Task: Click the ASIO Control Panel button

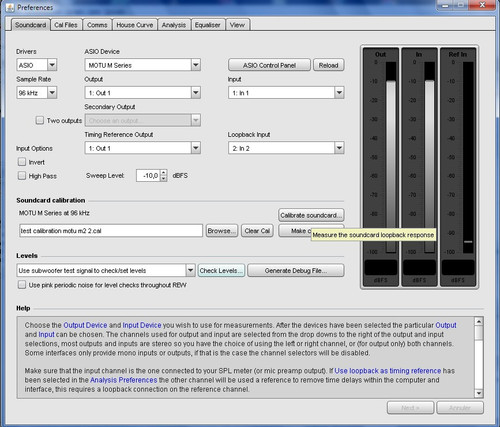Action: [x=269, y=65]
